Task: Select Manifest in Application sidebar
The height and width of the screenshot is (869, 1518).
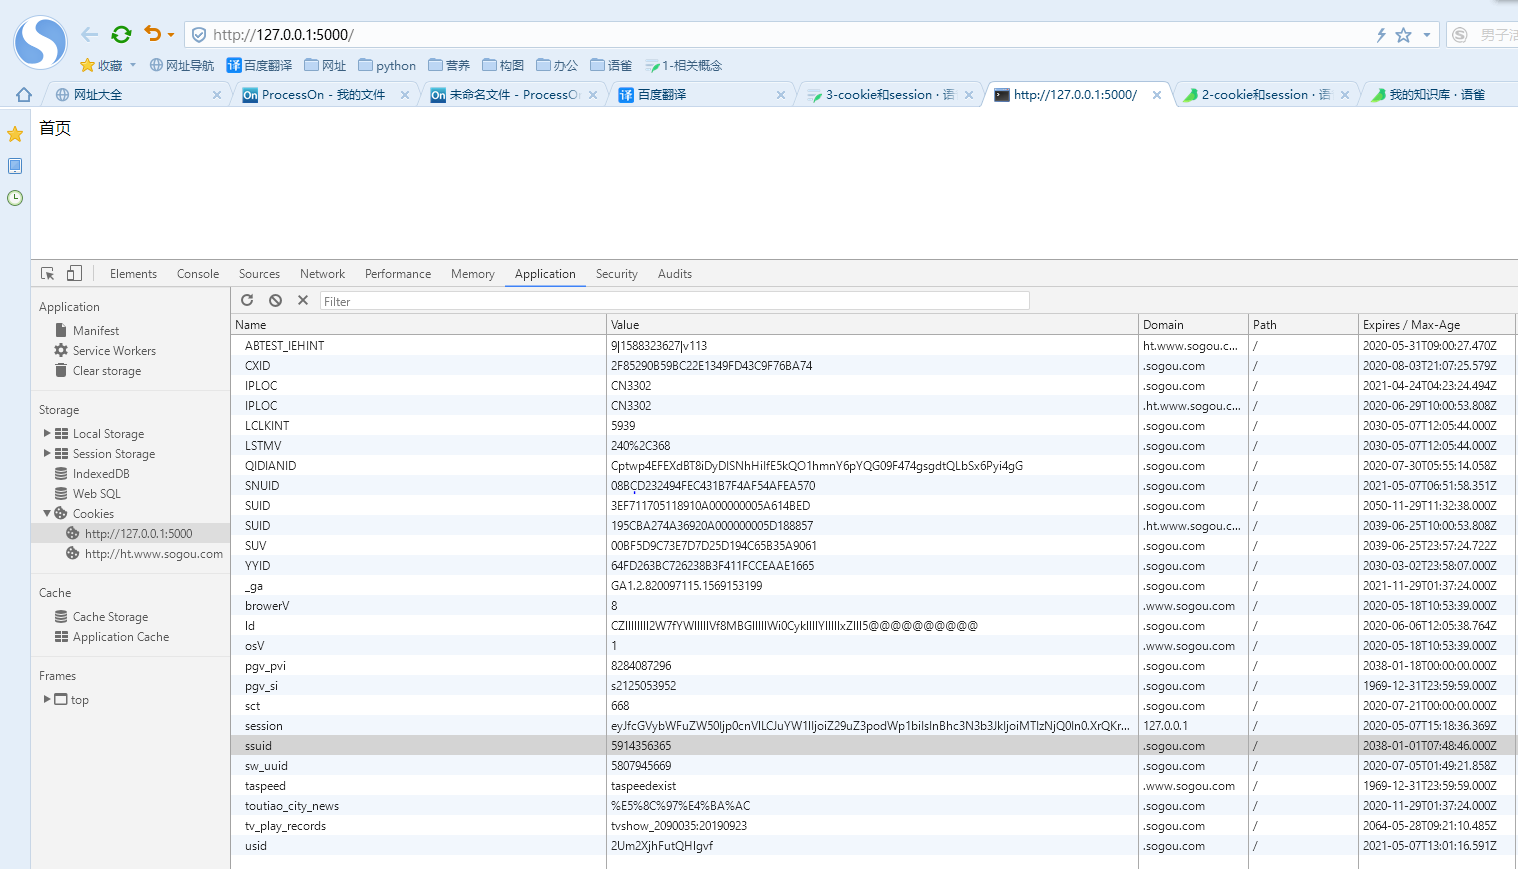Action: 96,331
